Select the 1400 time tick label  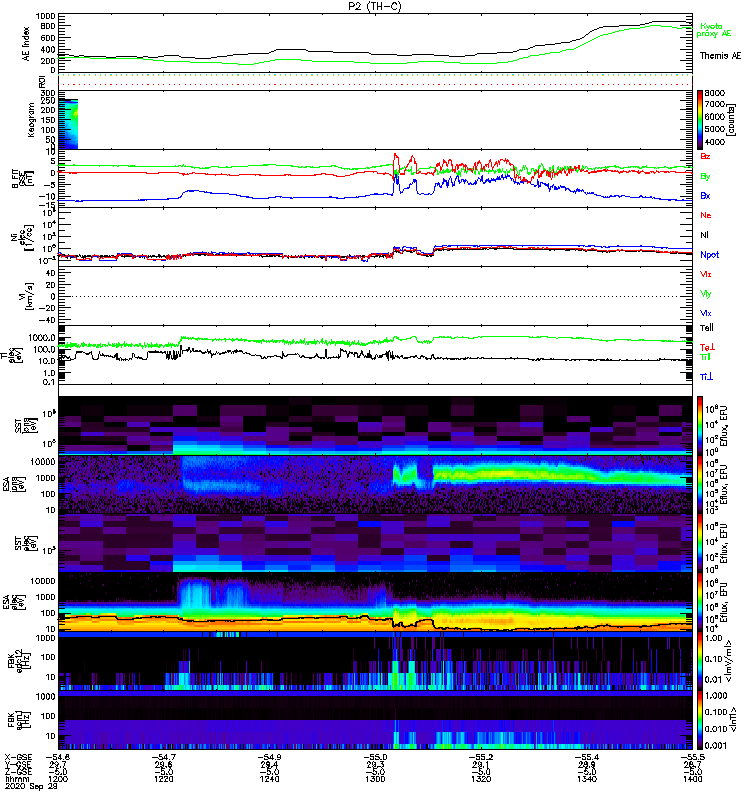692,779
